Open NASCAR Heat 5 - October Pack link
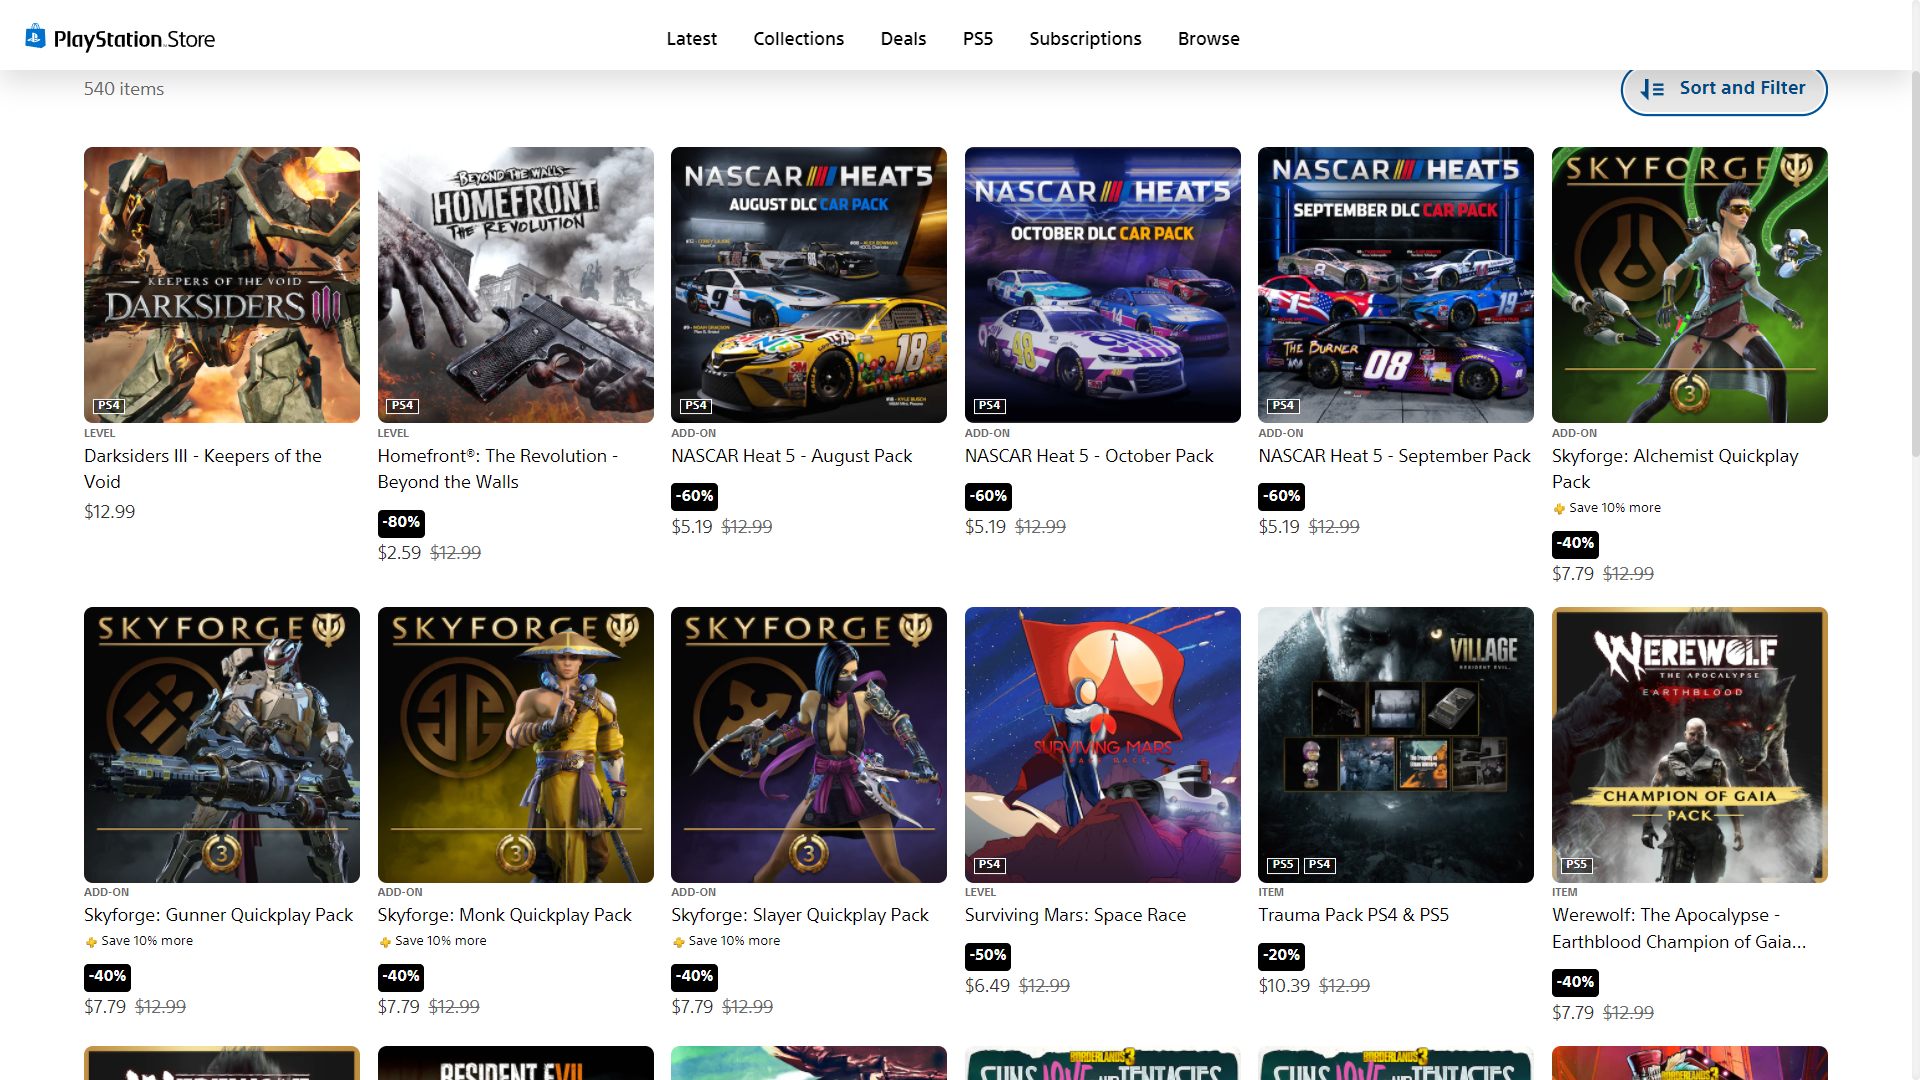Viewport: 1920px width, 1080px height. 1088,456
